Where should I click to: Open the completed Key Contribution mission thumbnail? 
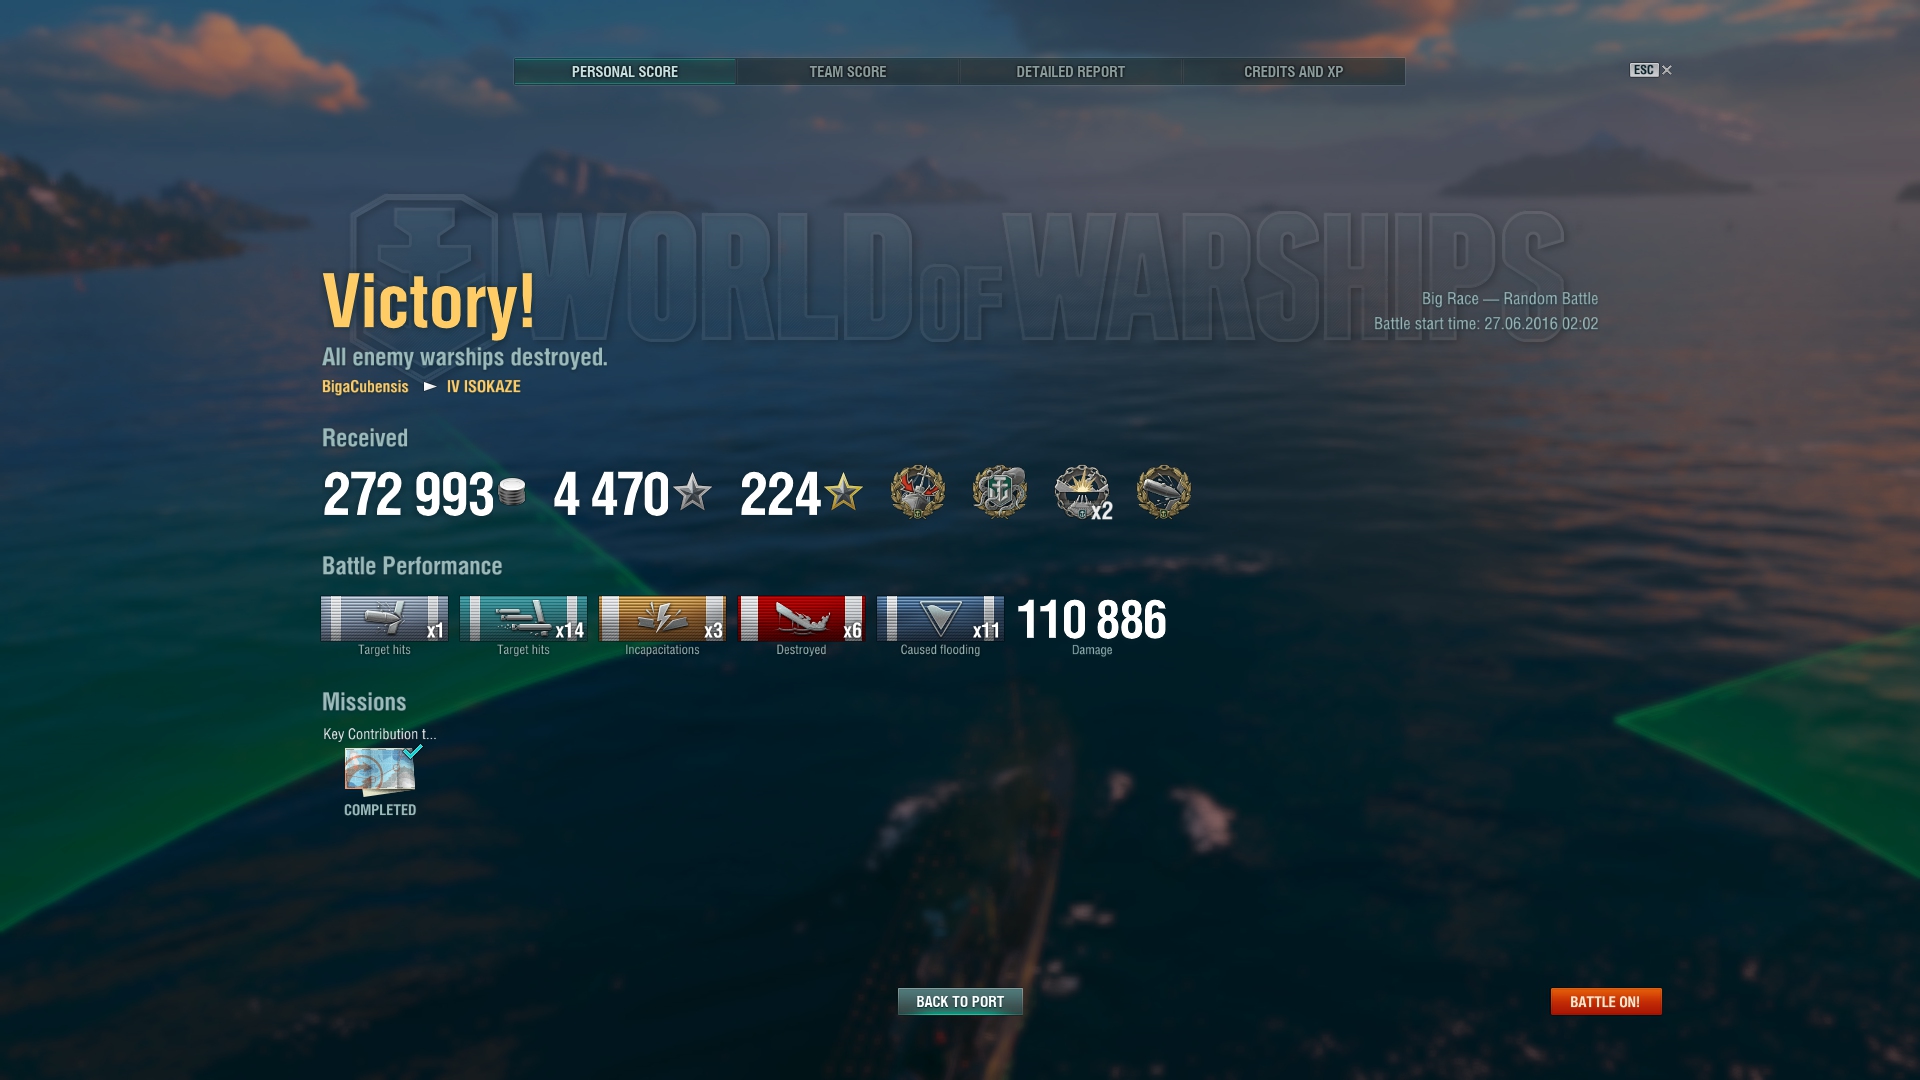380,771
